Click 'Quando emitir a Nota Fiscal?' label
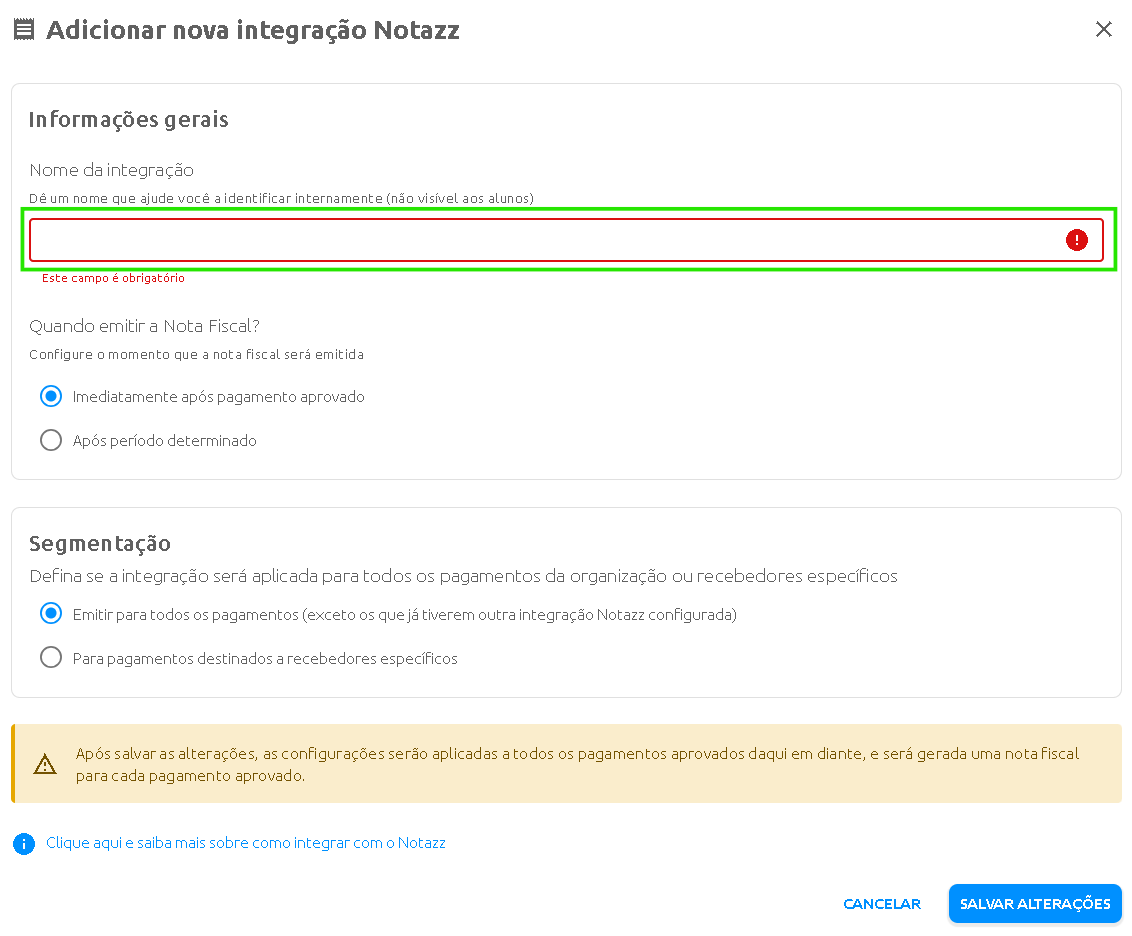This screenshot has height=936, width=1132. pos(144,326)
